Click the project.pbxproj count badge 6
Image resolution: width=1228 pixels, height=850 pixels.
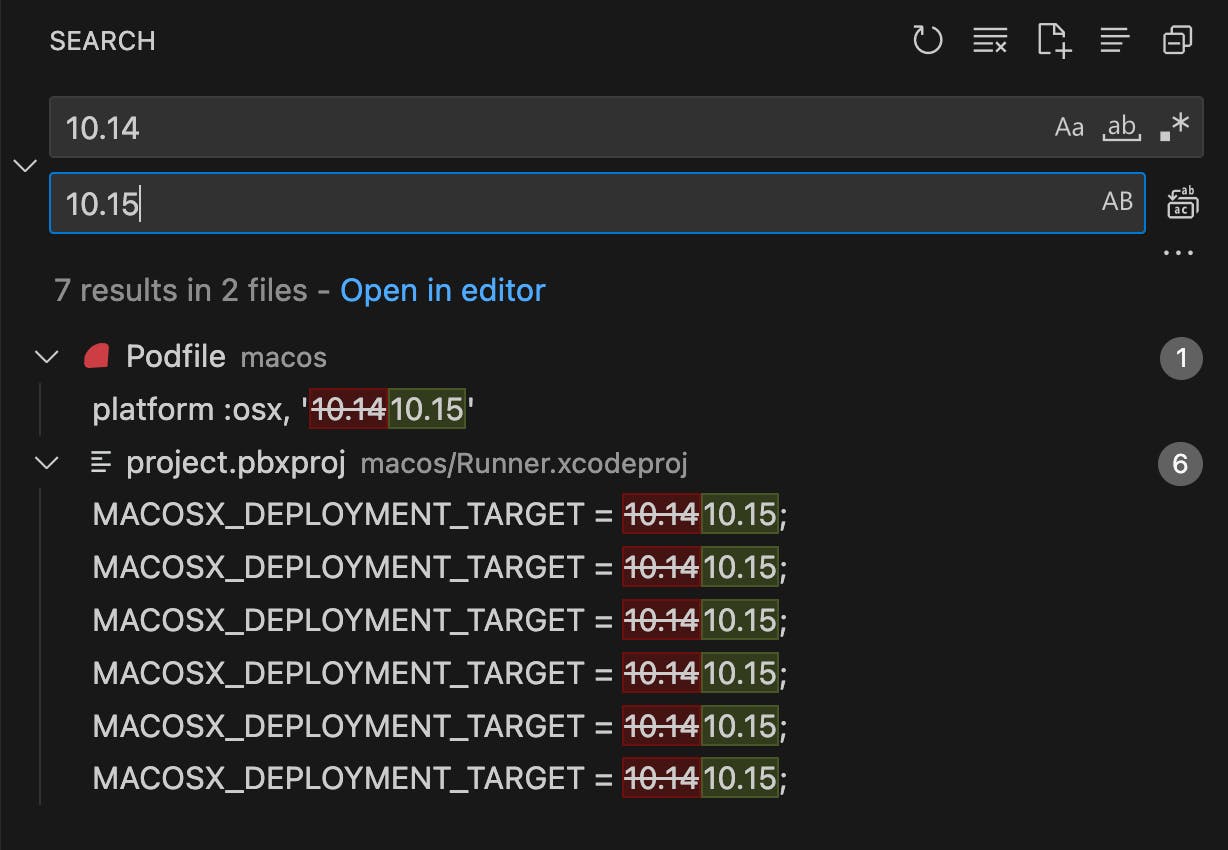tap(1181, 464)
